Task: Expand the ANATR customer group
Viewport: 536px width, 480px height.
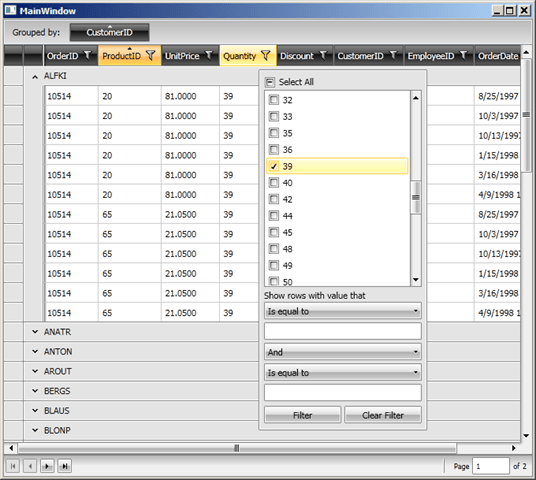Action: (x=35, y=332)
